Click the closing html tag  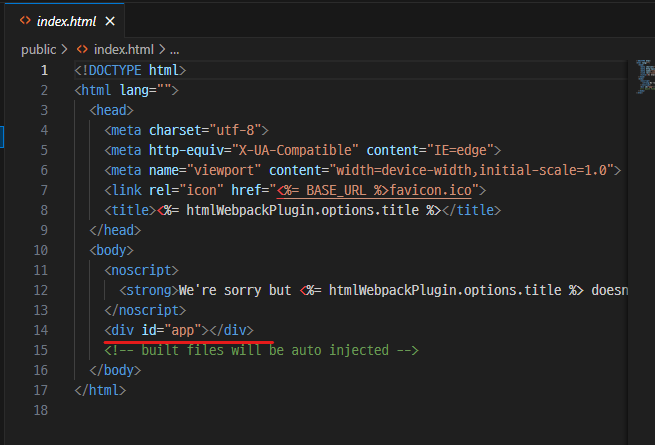[x=100, y=390]
